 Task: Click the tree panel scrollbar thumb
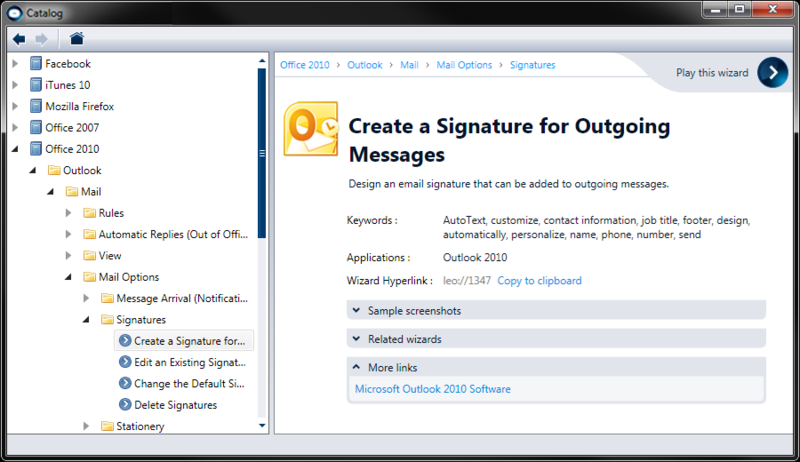coord(262,153)
